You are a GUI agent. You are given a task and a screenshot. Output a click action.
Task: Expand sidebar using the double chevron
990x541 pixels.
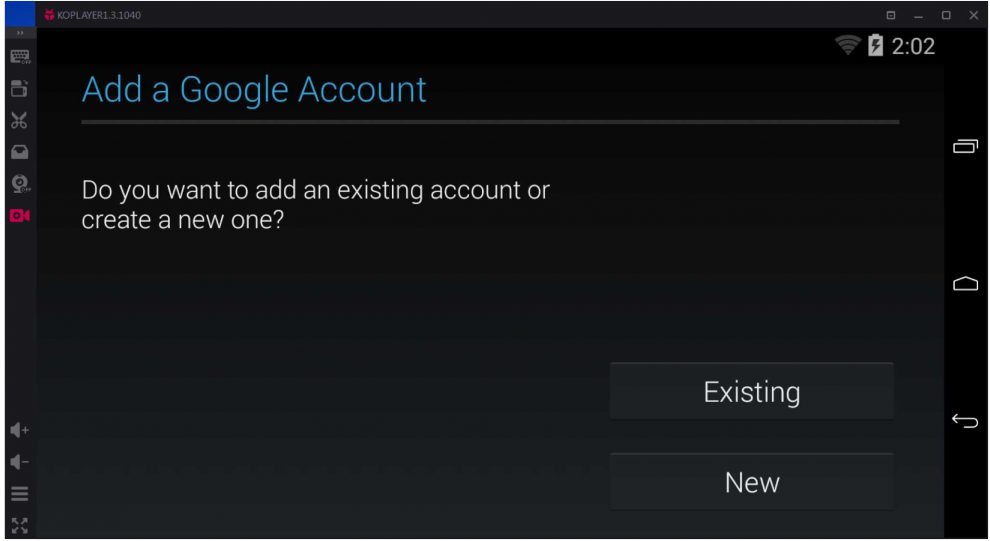pos(19,34)
